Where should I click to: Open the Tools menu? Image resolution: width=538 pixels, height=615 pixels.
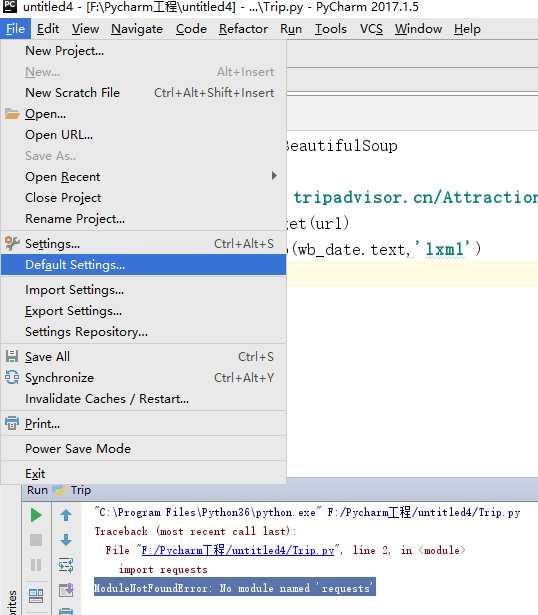pyautogui.click(x=331, y=29)
